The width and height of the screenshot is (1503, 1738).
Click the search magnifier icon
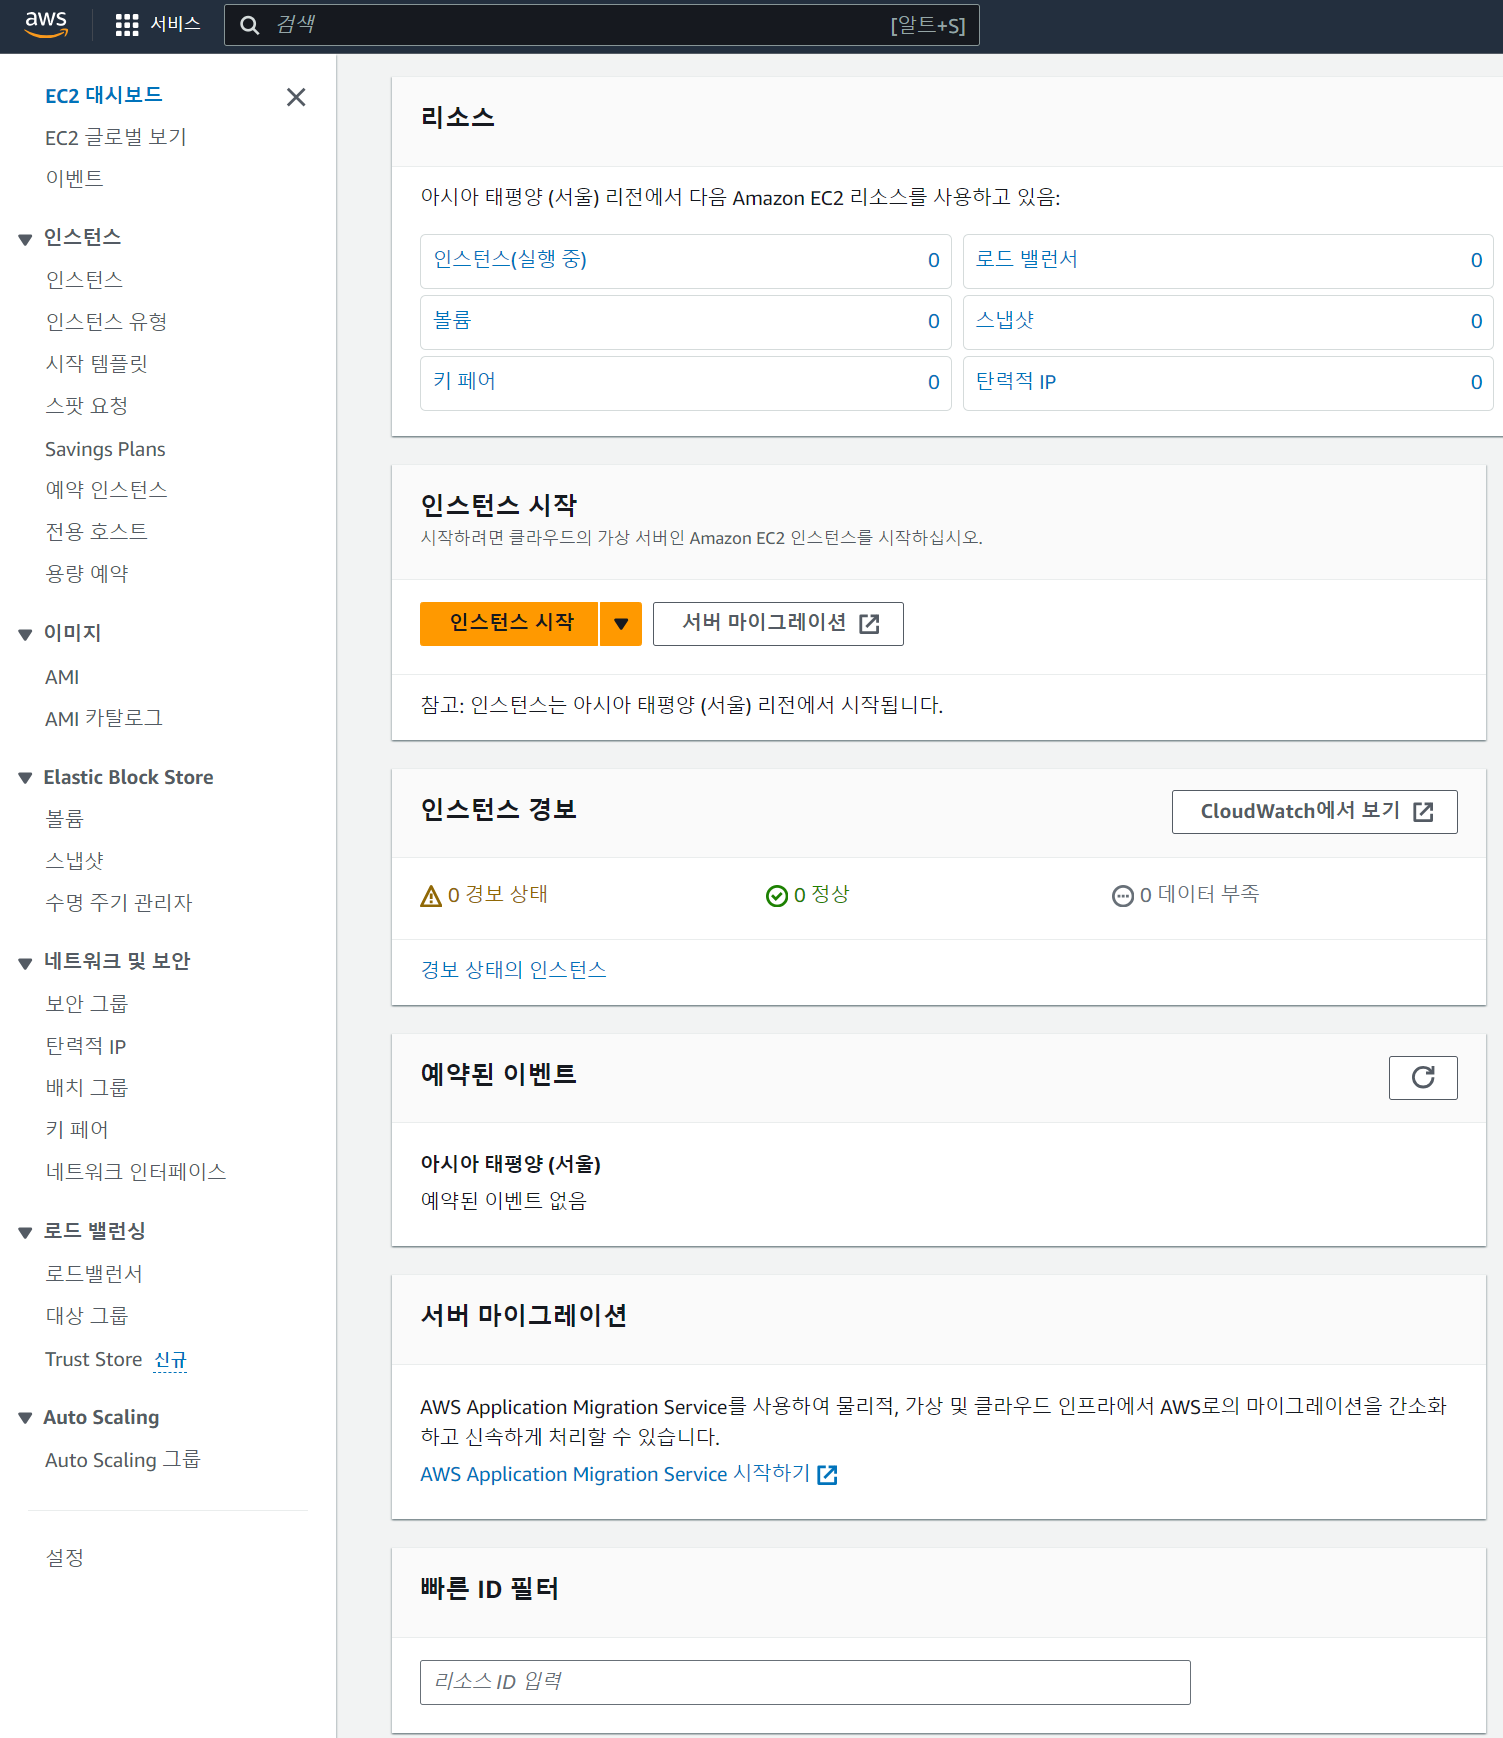[250, 25]
